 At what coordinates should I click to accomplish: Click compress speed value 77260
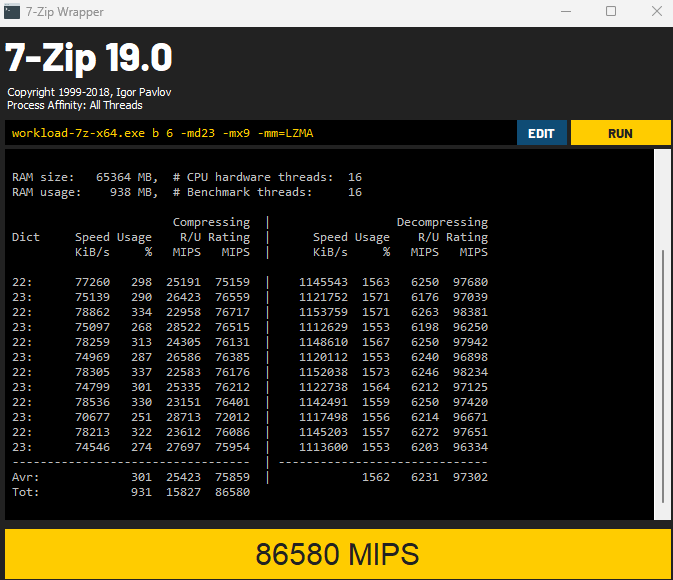coord(92,282)
